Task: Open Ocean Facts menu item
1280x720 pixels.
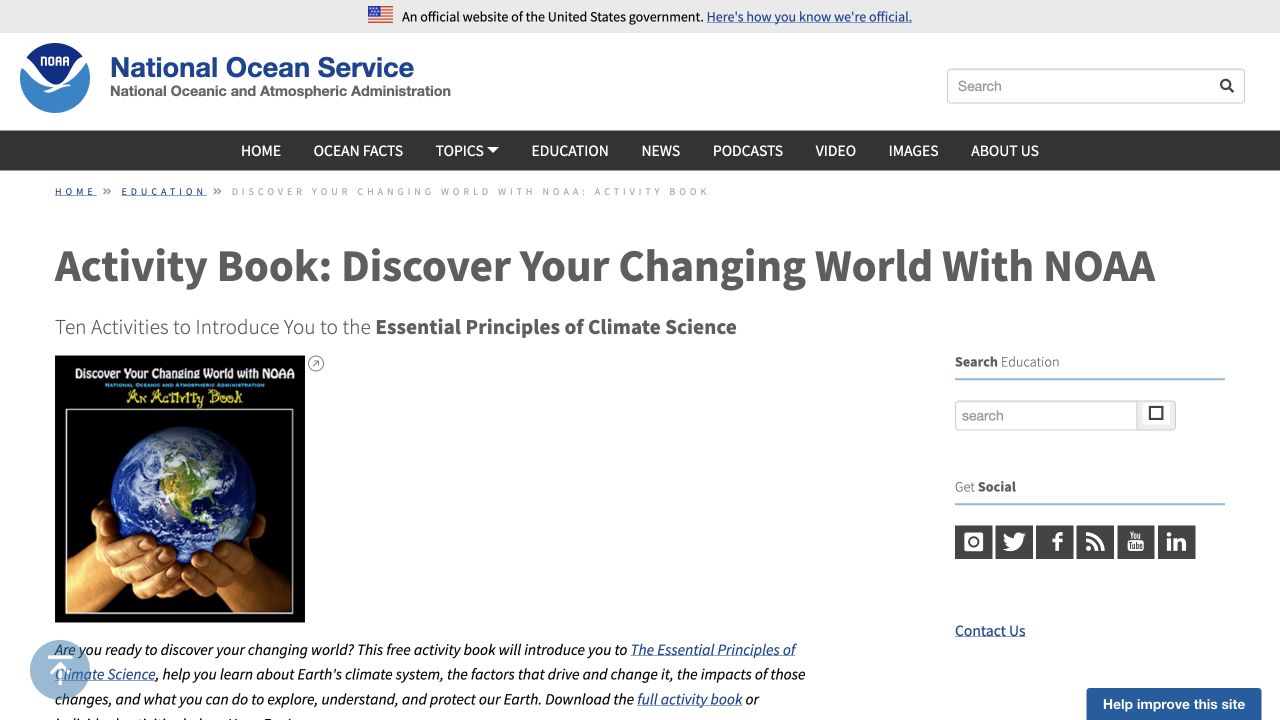Action: click(358, 151)
